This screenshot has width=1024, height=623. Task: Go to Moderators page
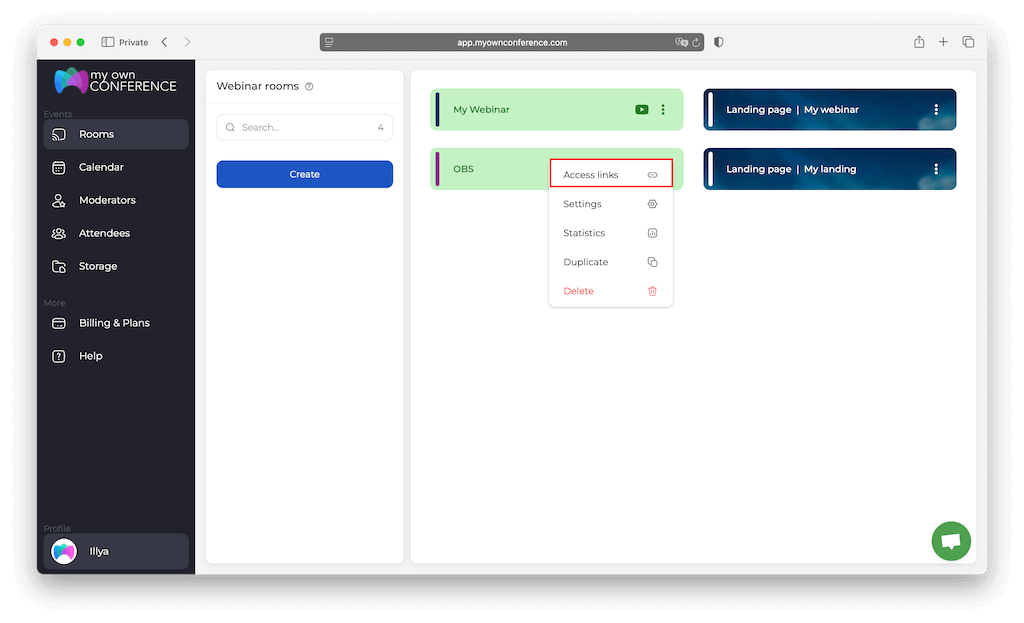click(x=116, y=200)
